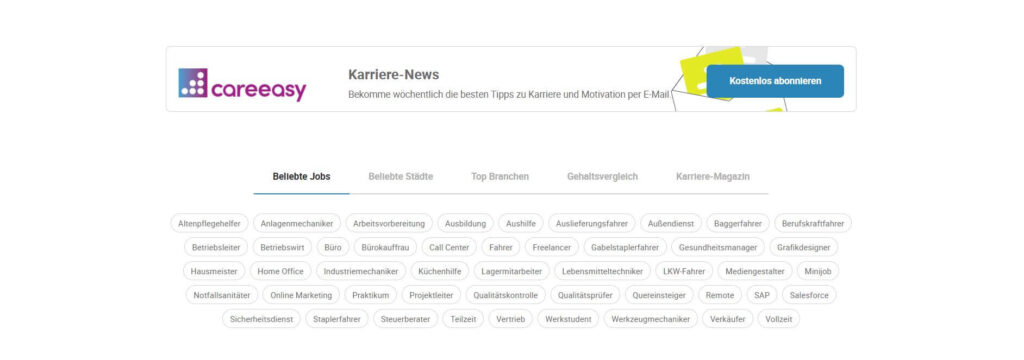The image size is (1024, 360).
Task: Select the Verkäufer tag
Action: [x=728, y=319]
